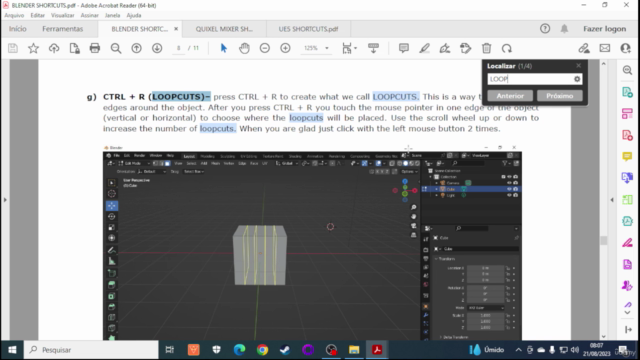Image resolution: width=640 pixels, height=360 pixels.
Task: Show hidden system tray icons chevron
Action: click(518, 350)
